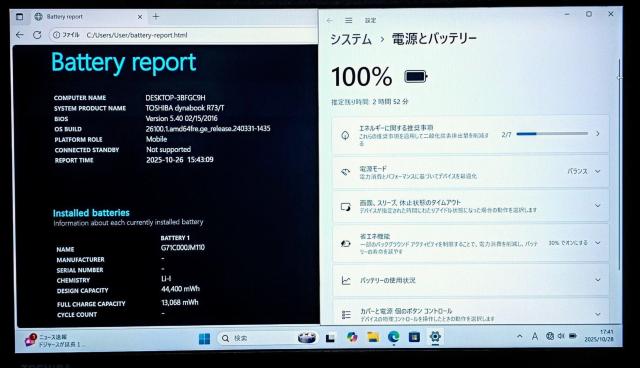Click the Settings window scrollbar
The width and height of the screenshot is (640, 368).
click(x=619, y=163)
